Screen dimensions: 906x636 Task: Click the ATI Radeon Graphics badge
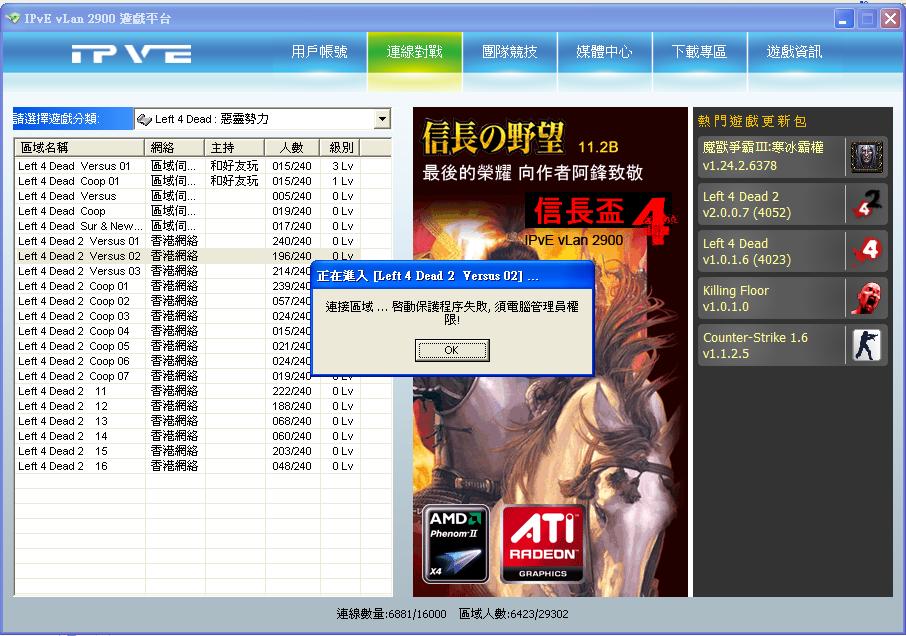543,544
